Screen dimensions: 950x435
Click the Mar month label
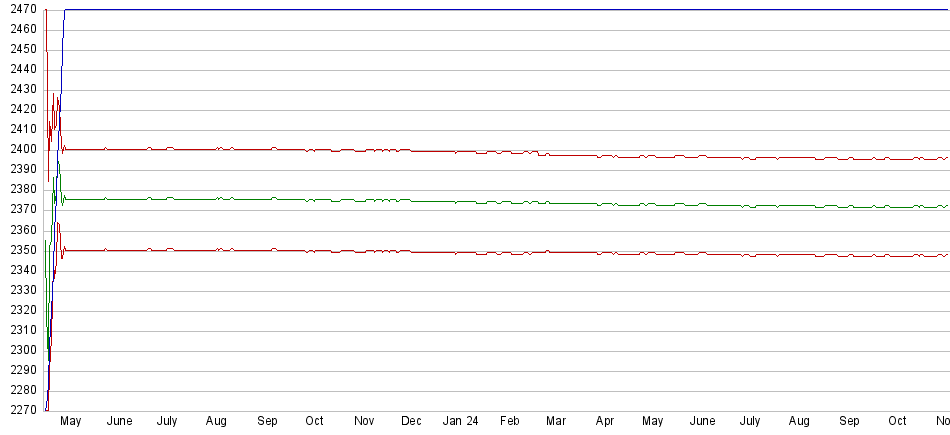[556, 422]
